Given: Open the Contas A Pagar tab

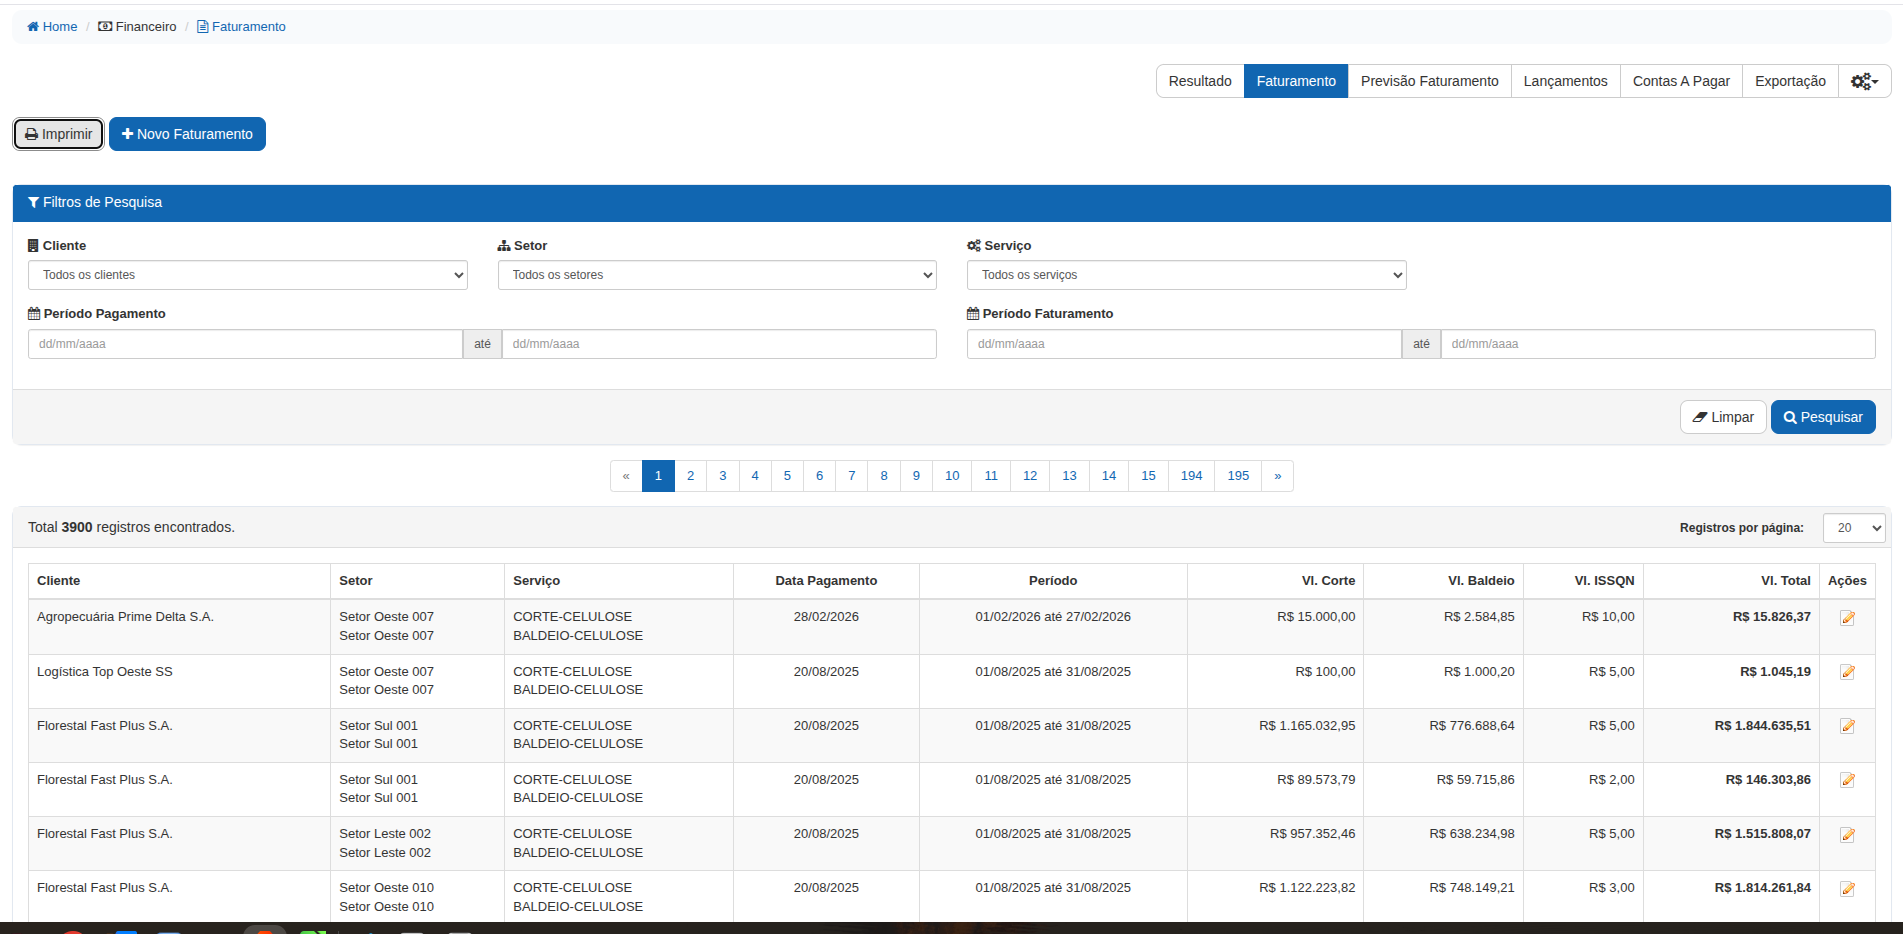Looking at the screenshot, I should [x=1681, y=81].
